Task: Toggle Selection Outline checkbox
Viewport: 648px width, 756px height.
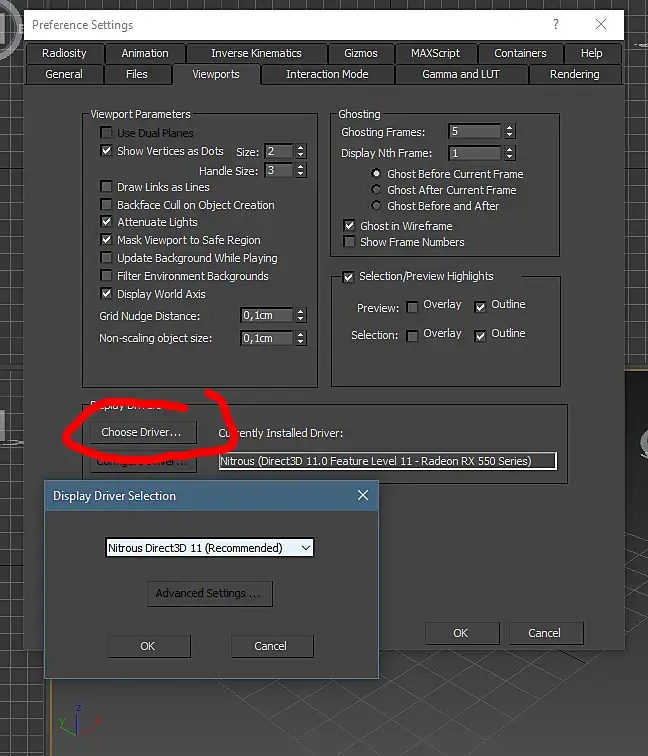Action: [480, 336]
